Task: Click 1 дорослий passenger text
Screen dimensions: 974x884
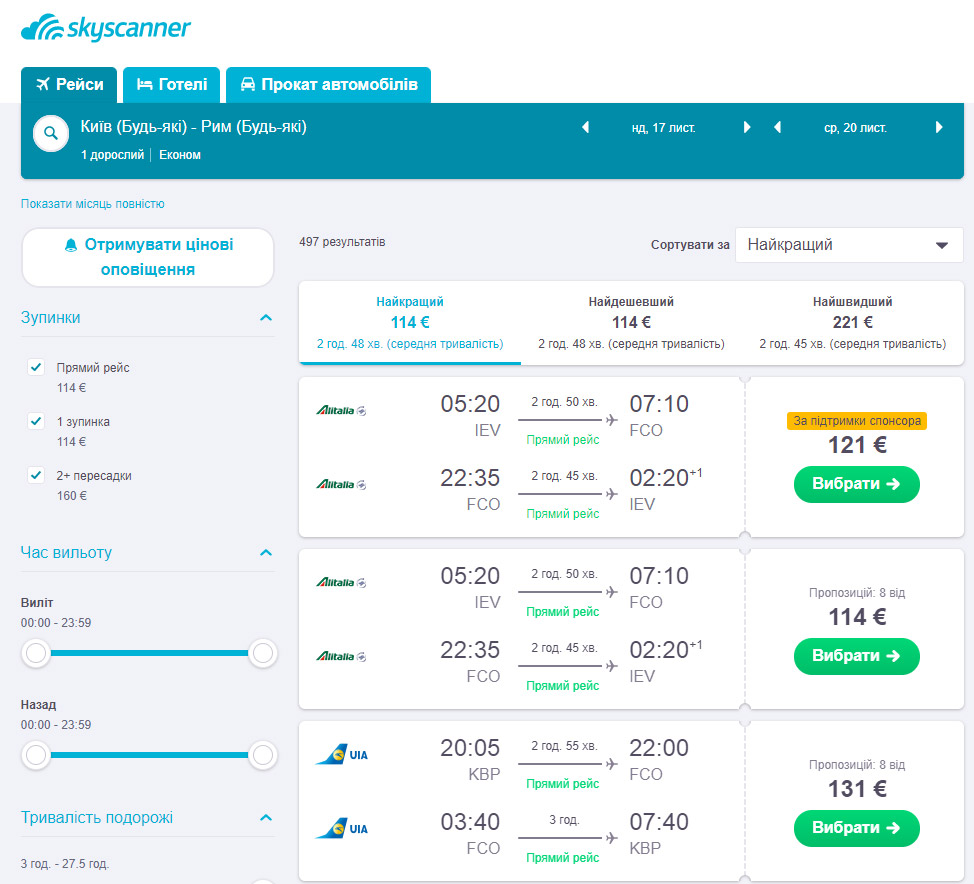Action: pos(112,155)
